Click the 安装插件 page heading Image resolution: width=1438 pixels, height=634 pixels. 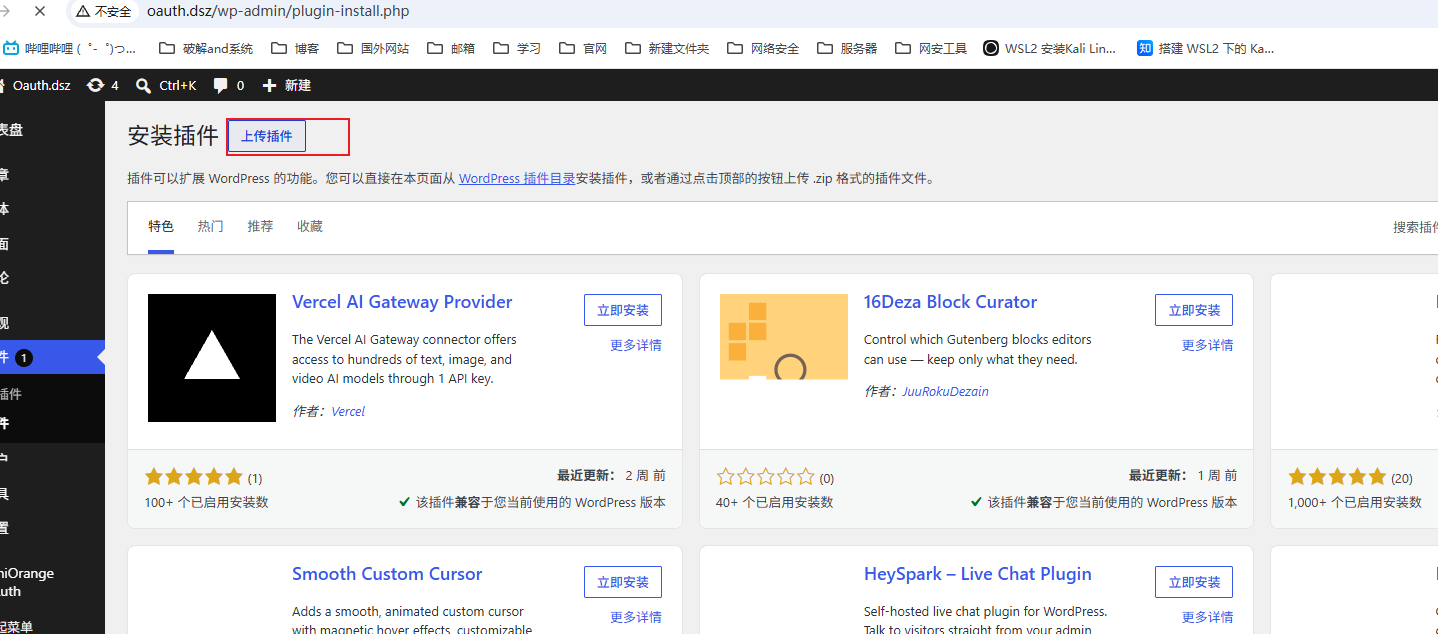[x=173, y=136]
